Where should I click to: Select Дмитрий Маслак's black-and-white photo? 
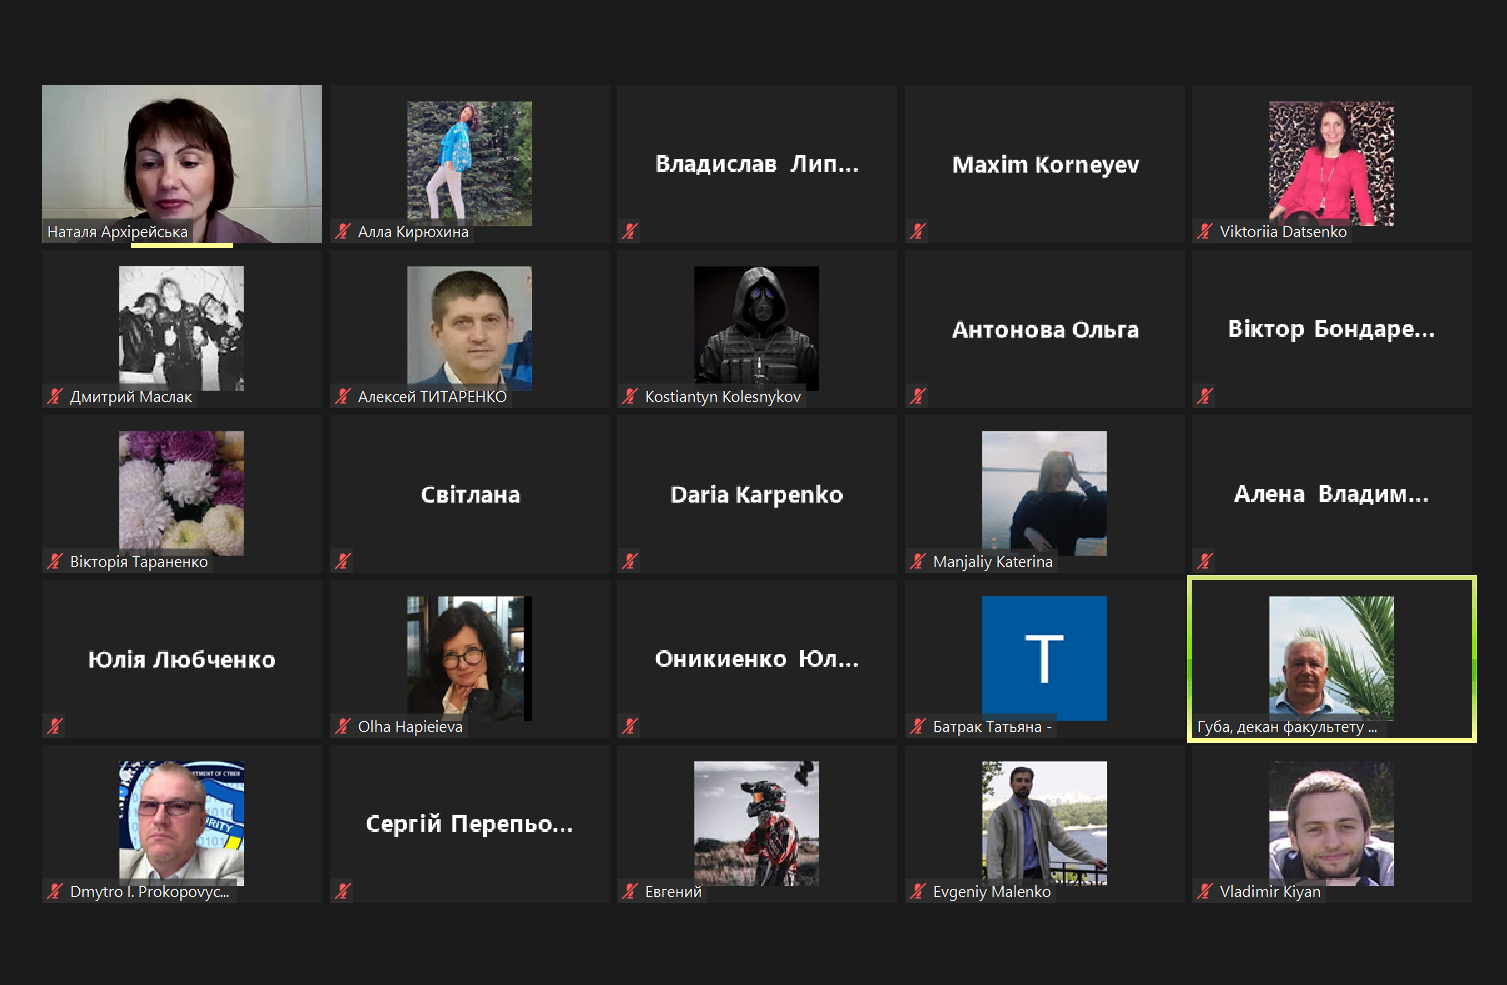(181, 328)
